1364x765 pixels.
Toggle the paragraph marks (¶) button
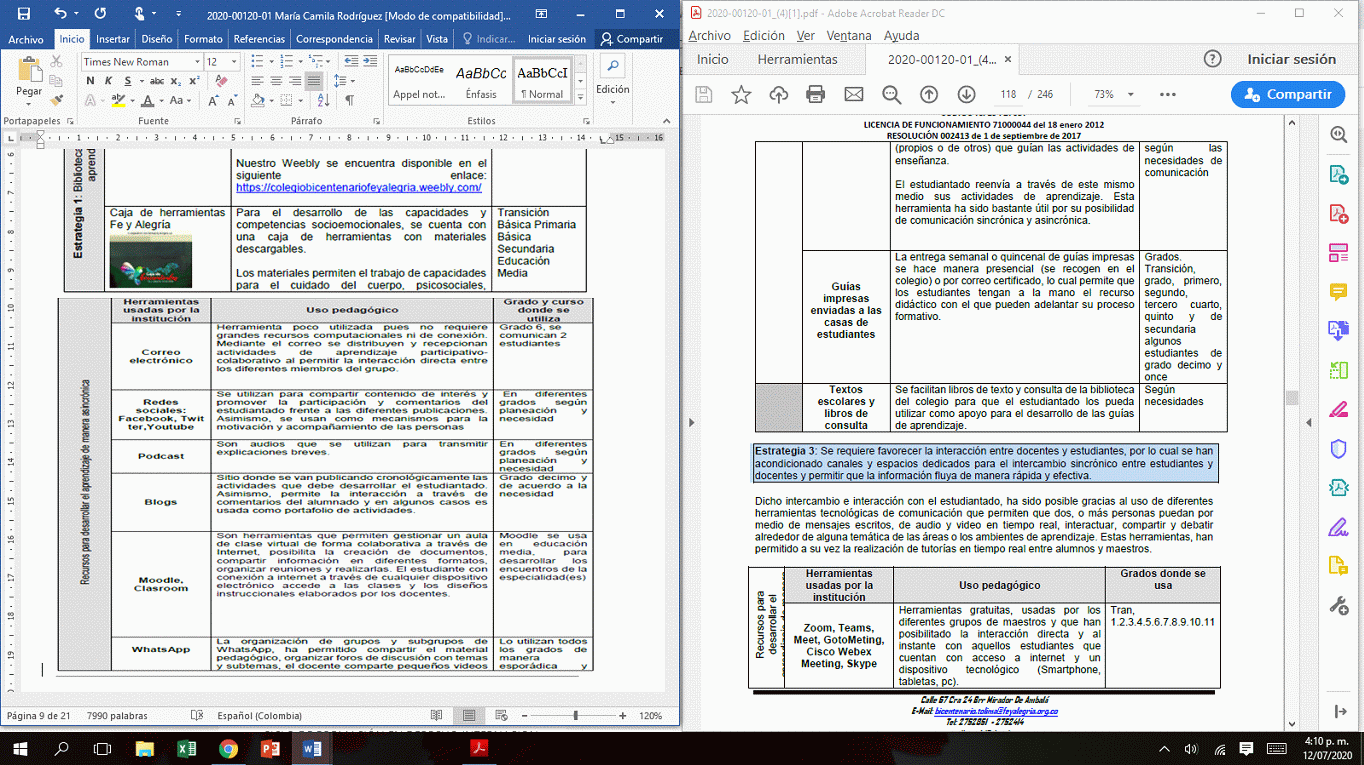tap(349, 100)
